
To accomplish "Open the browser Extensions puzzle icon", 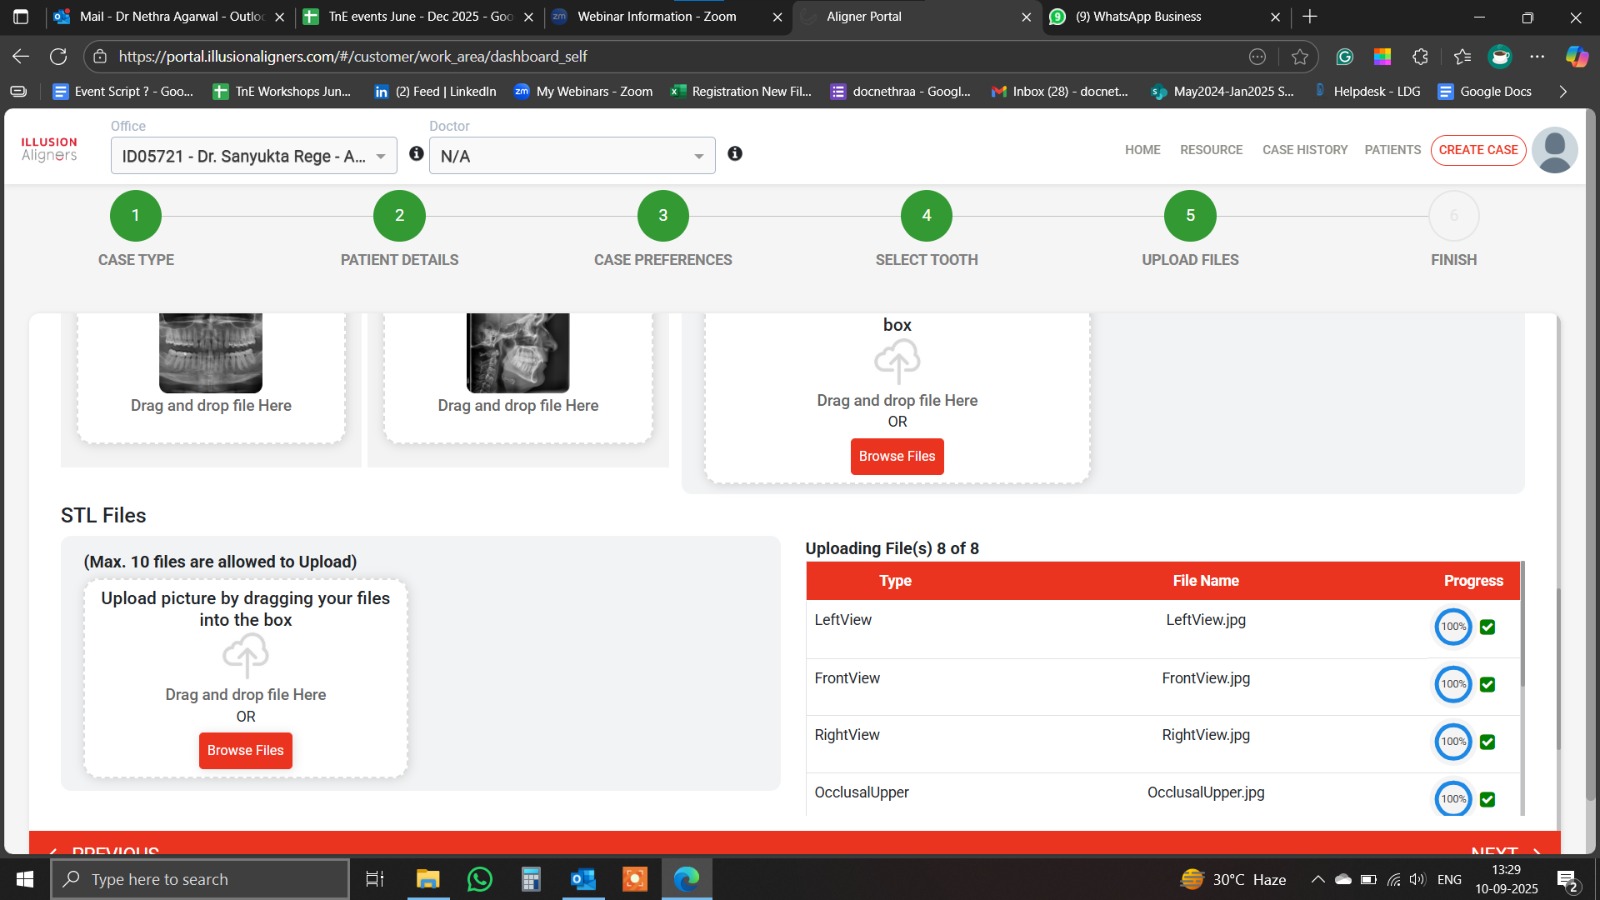I will 1421,57.
